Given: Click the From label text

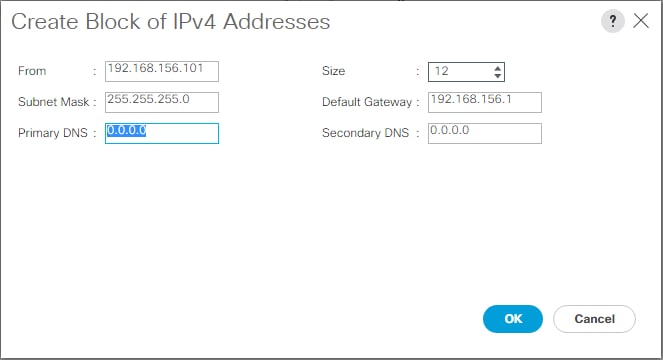Looking at the screenshot, I should click(x=32, y=71).
